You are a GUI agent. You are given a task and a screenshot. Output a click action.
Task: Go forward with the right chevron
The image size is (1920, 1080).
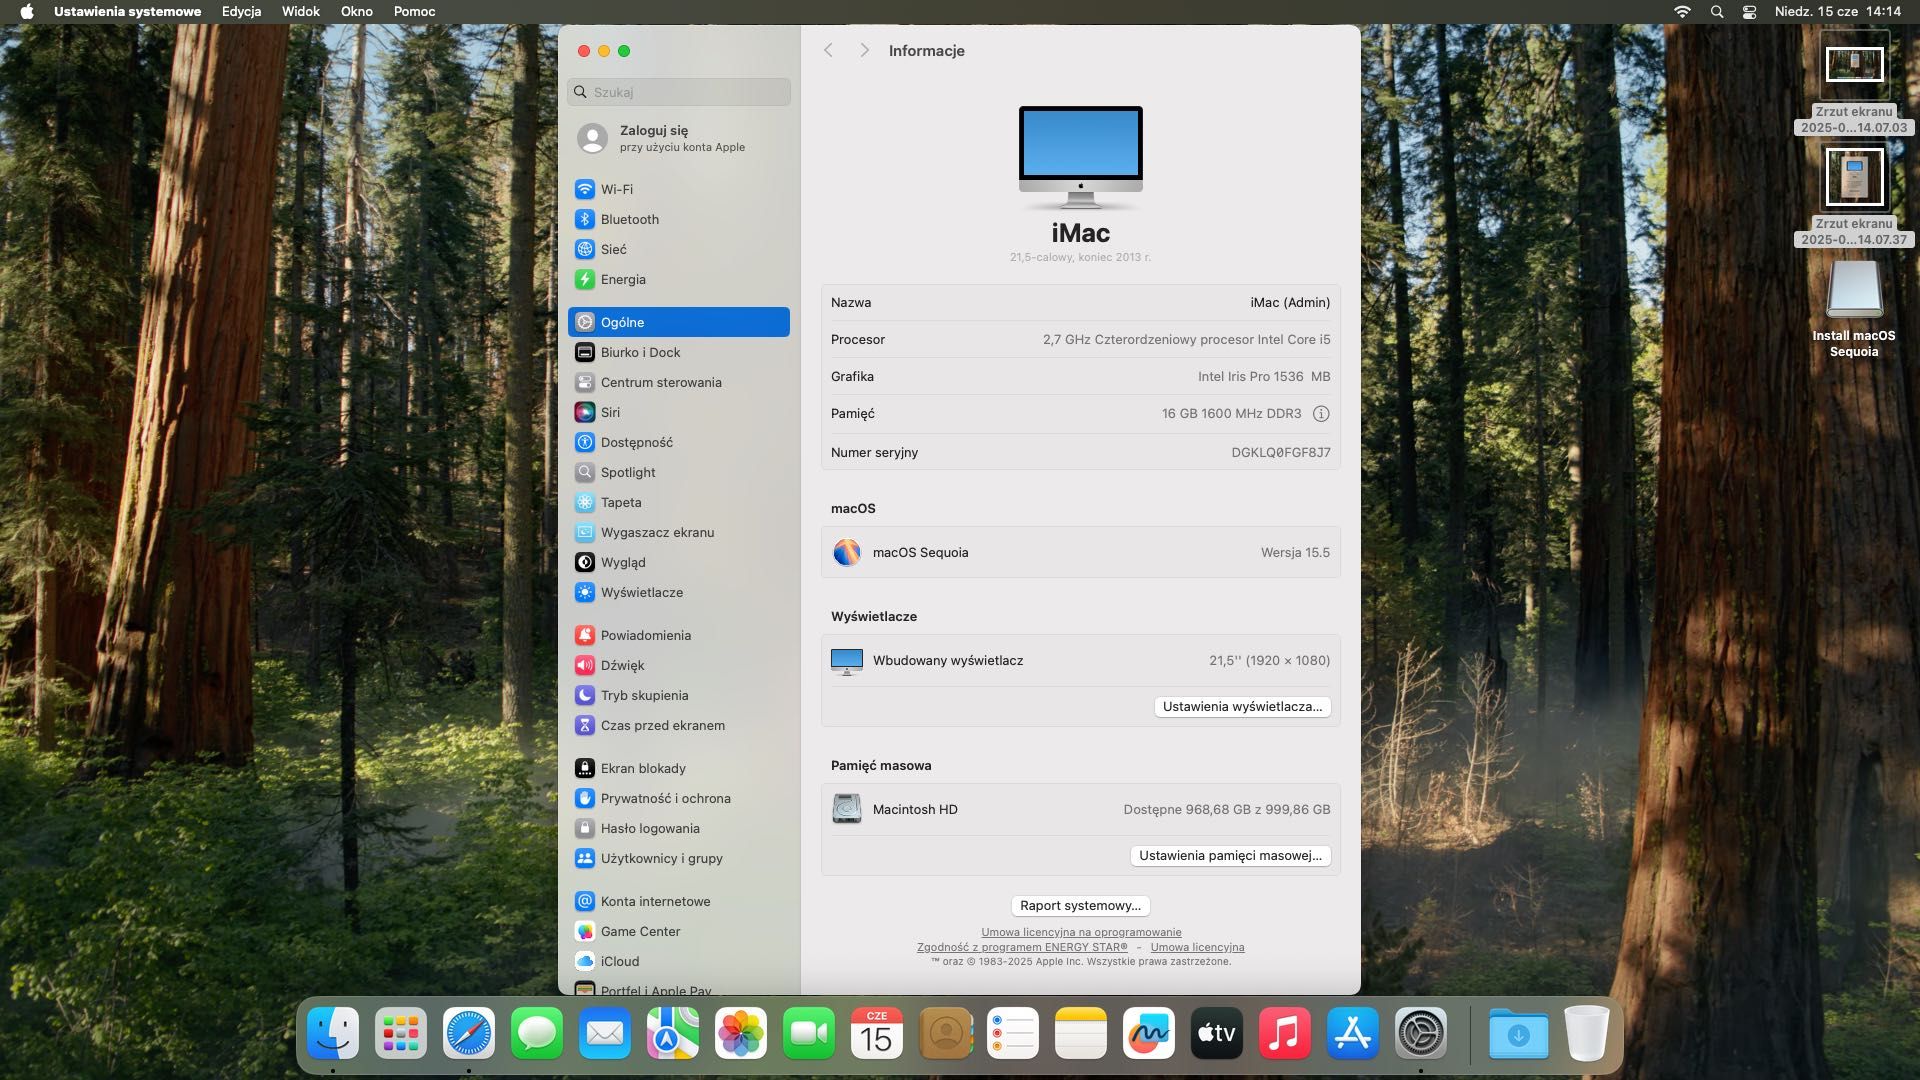tap(864, 50)
